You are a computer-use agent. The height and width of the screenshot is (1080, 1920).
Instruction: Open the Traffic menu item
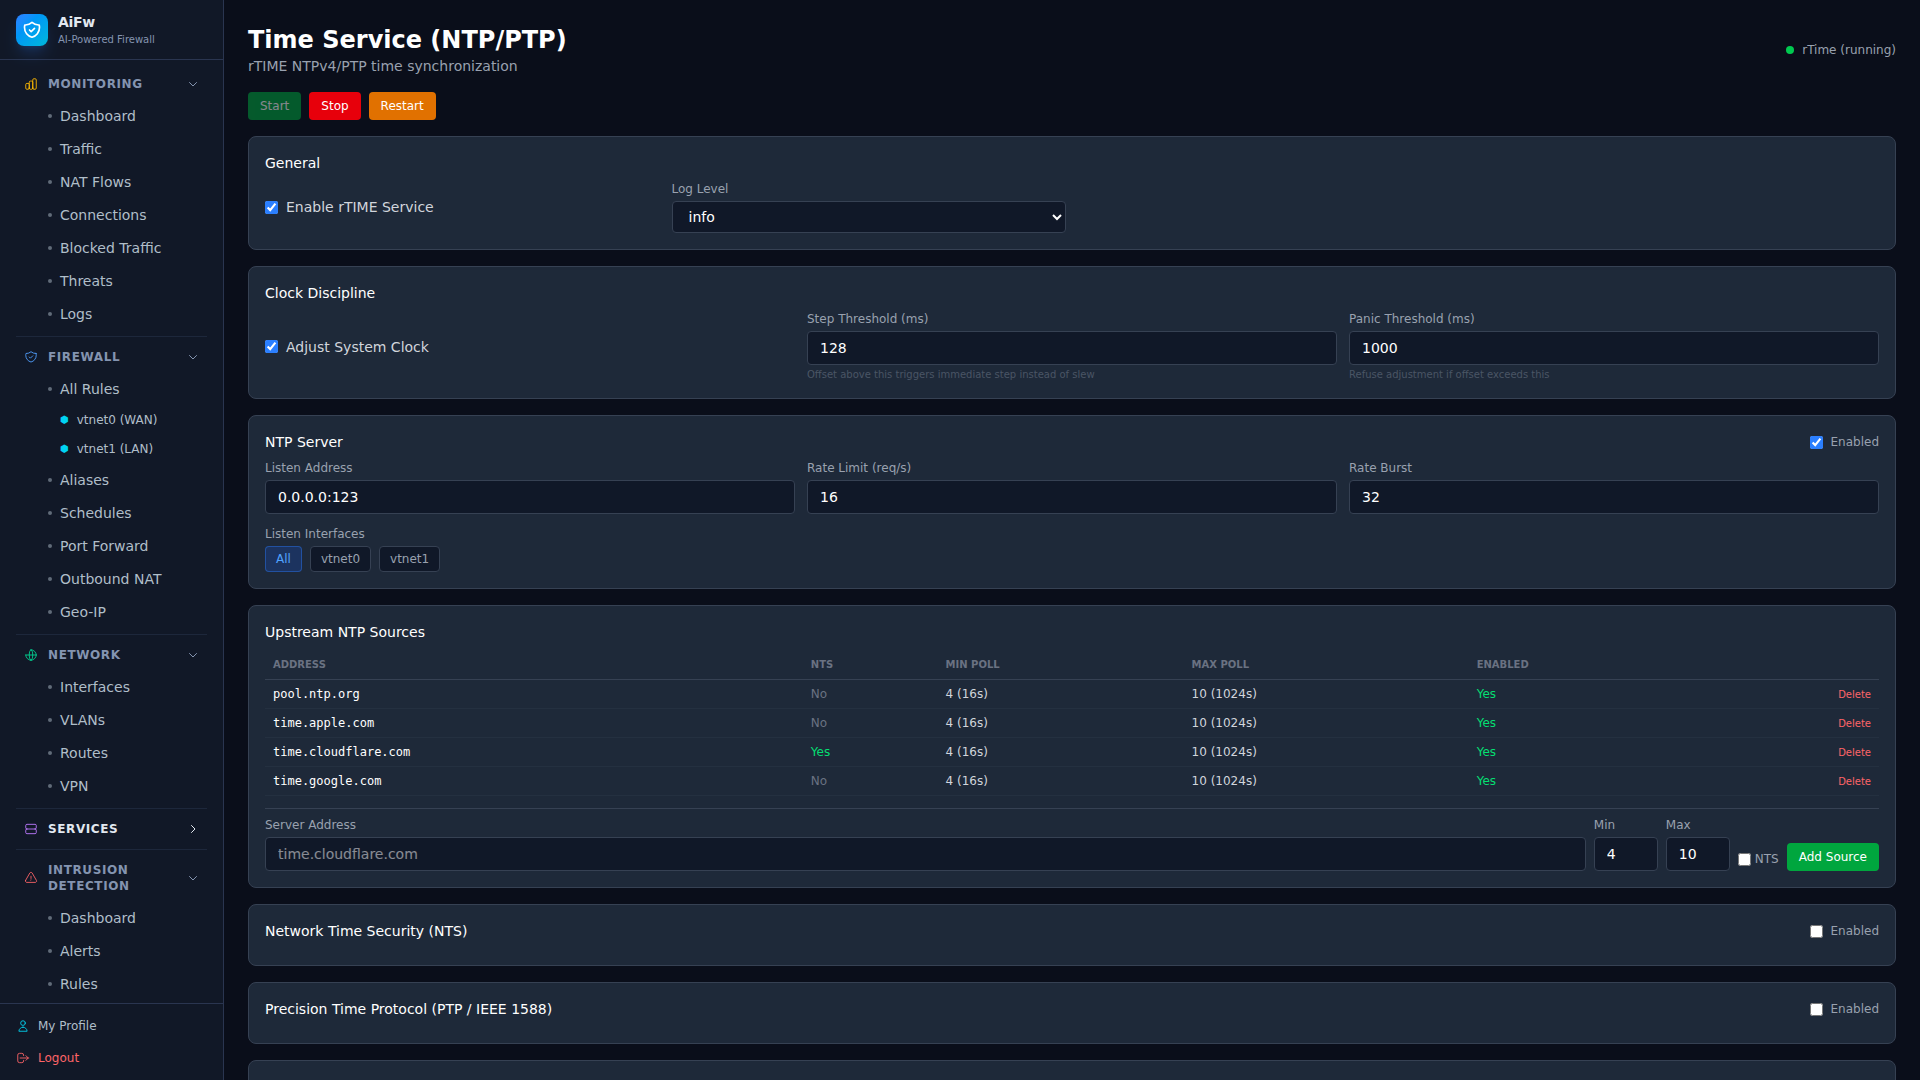pyautogui.click(x=80, y=149)
